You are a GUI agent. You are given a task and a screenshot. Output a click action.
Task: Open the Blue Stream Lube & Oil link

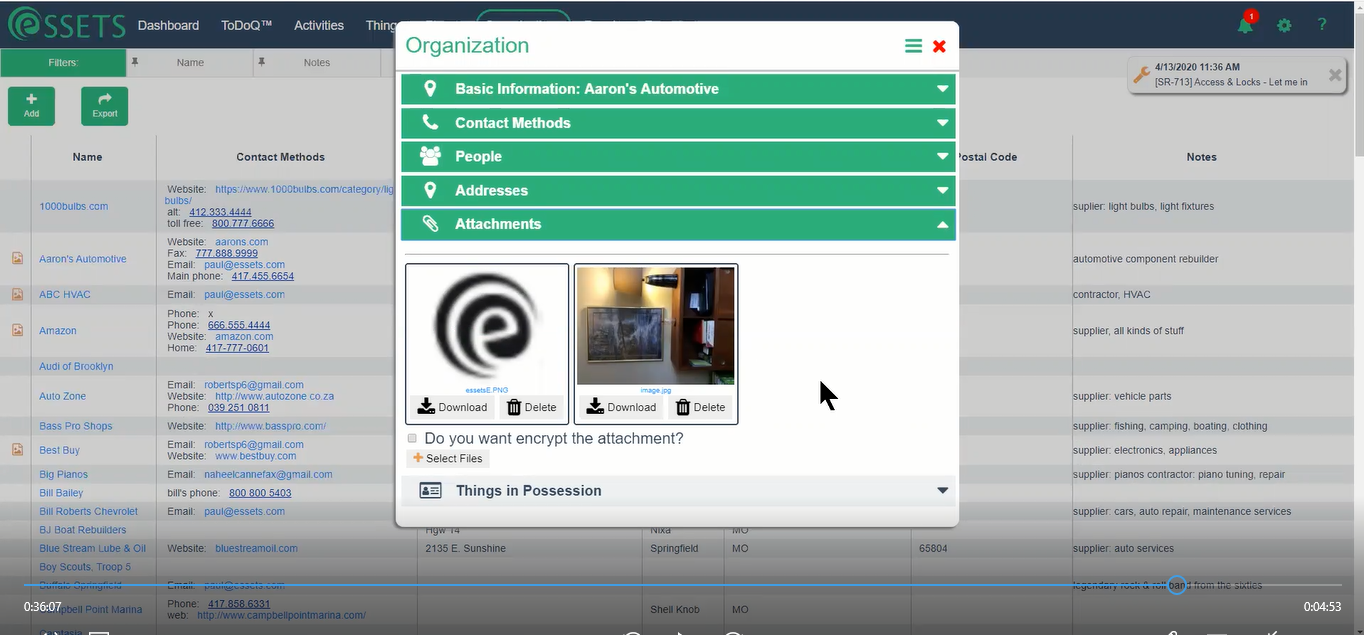point(93,548)
